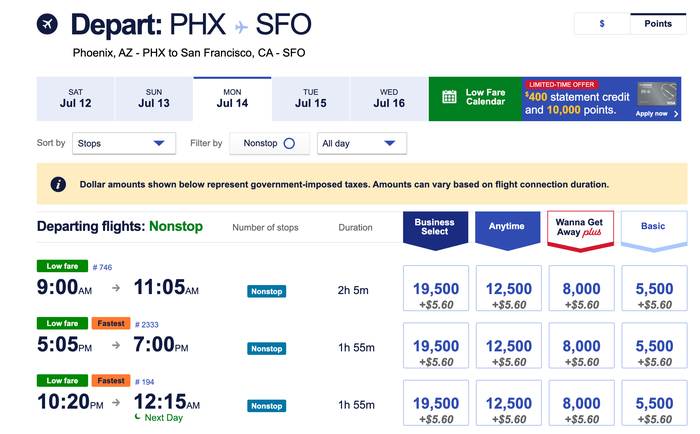The width and height of the screenshot is (700, 434).
Task: Click the Apply now arrow in the banner
Action: 676,114
